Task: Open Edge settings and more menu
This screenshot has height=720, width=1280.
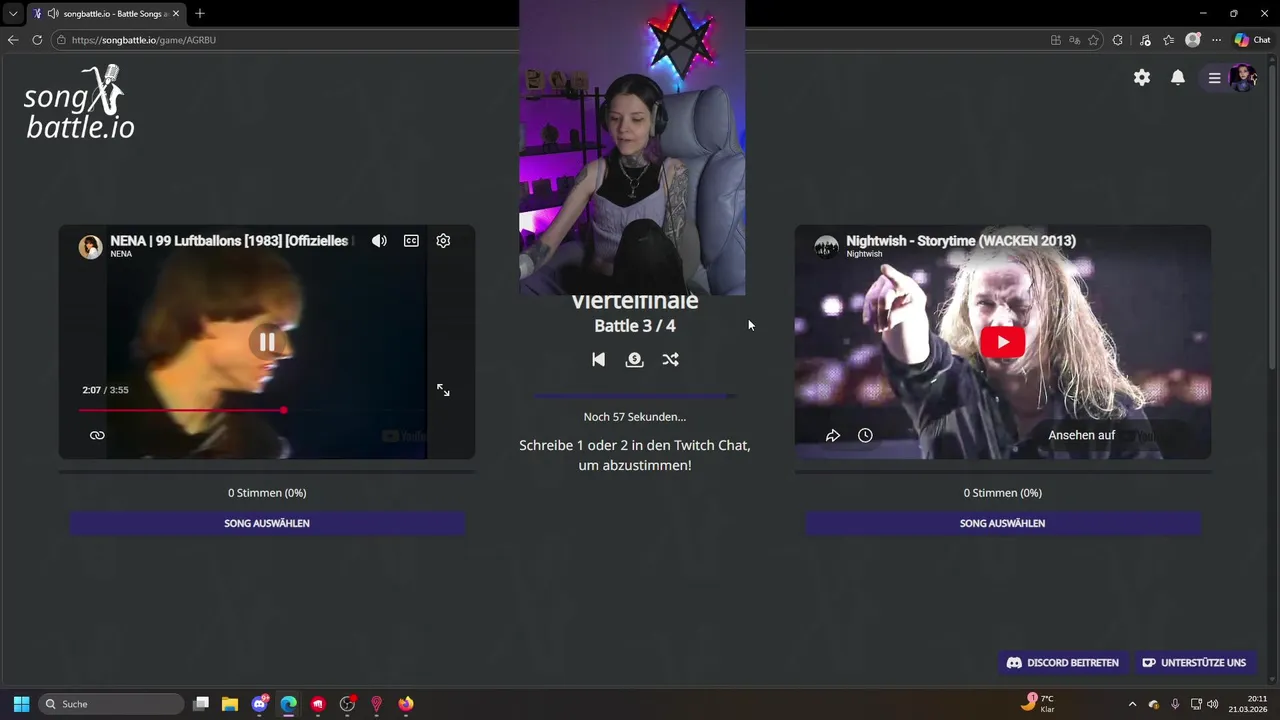Action: pyautogui.click(x=1216, y=40)
